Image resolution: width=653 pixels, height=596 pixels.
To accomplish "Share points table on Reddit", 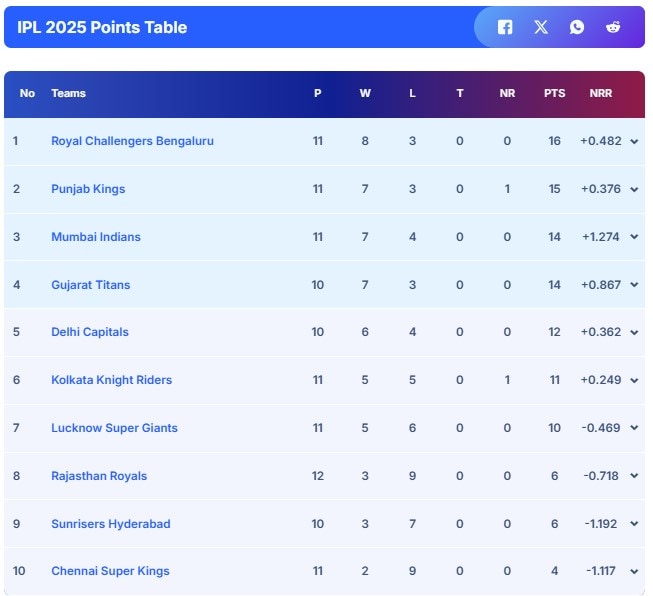I will pos(613,27).
